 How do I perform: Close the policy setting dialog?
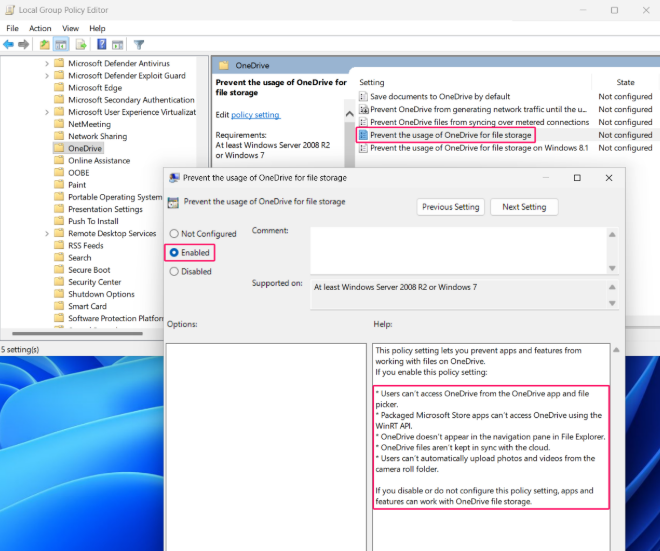click(609, 178)
